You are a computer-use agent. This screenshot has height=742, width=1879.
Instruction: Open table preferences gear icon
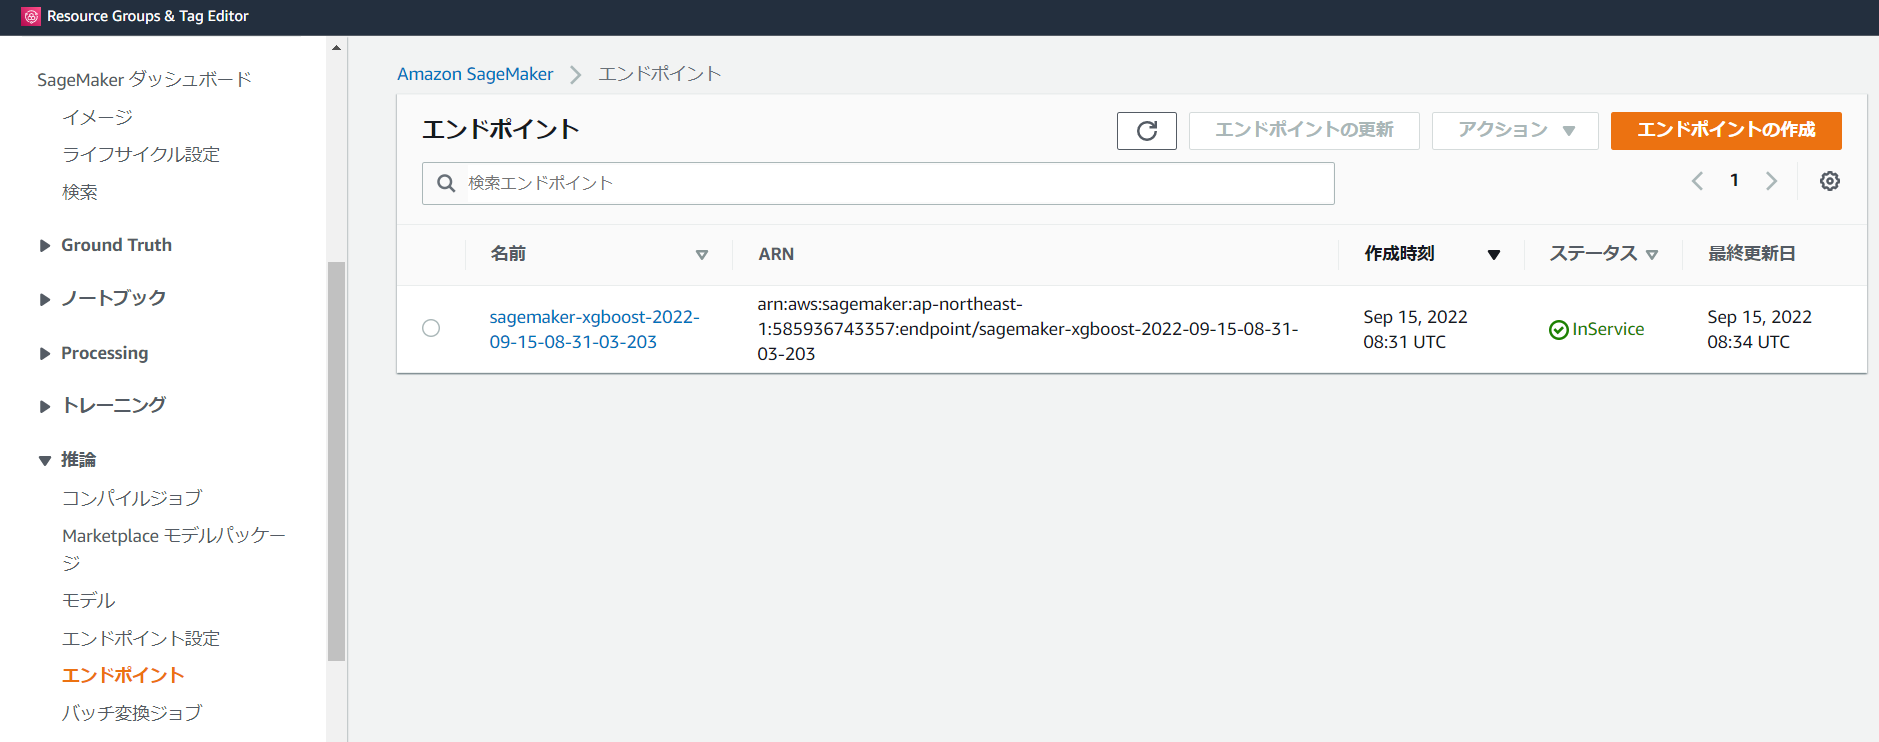1830,181
